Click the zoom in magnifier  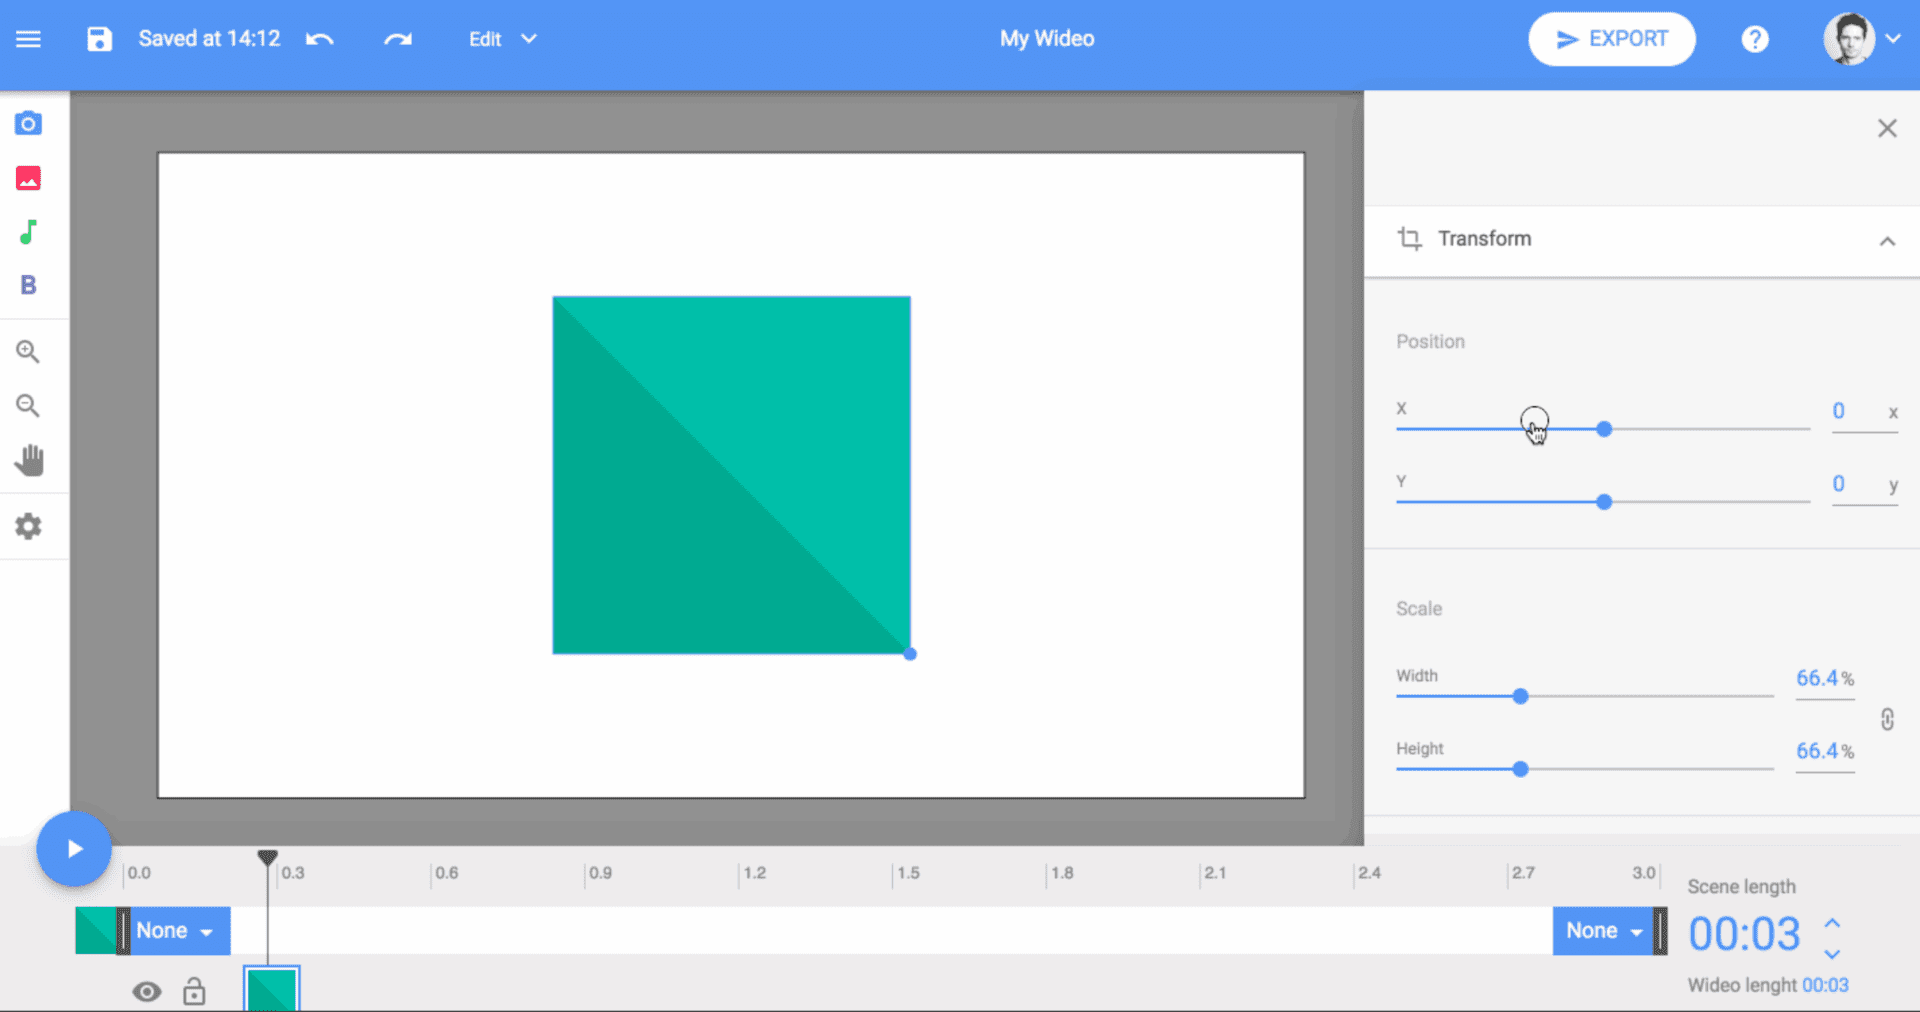click(x=28, y=352)
